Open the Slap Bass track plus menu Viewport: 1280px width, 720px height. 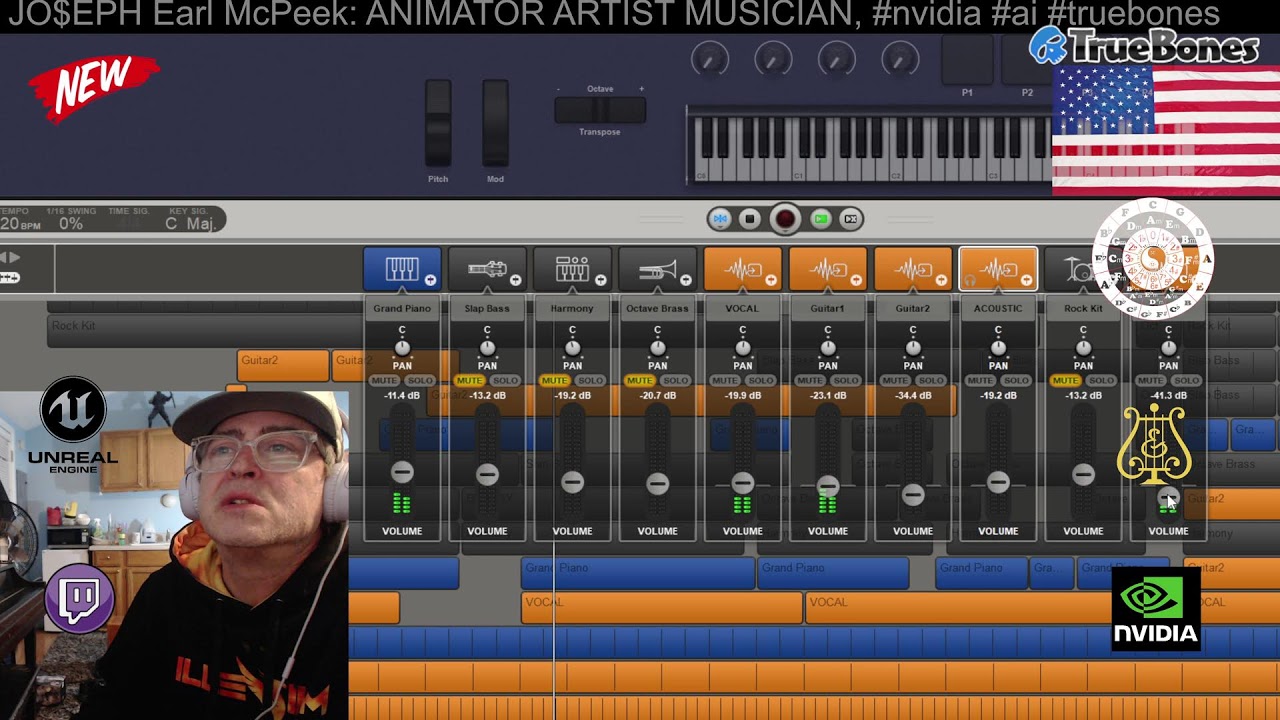(x=515, y=280)
